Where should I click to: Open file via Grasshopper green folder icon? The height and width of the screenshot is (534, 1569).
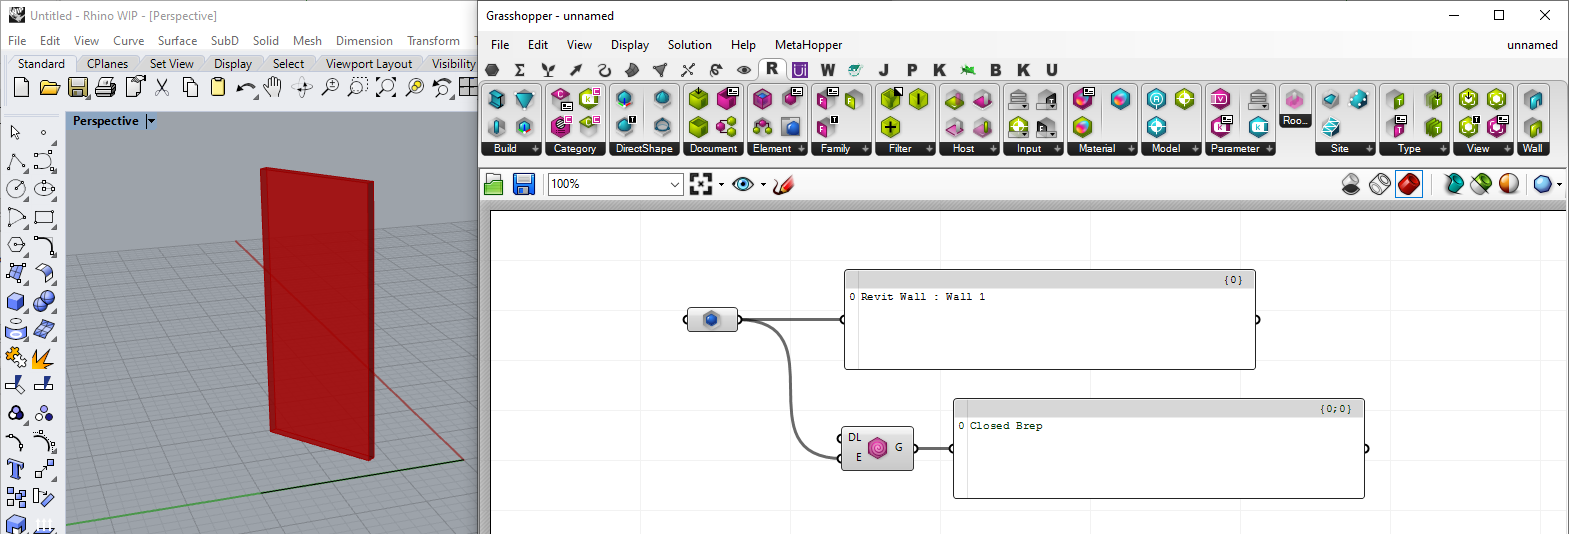(494, 184)
